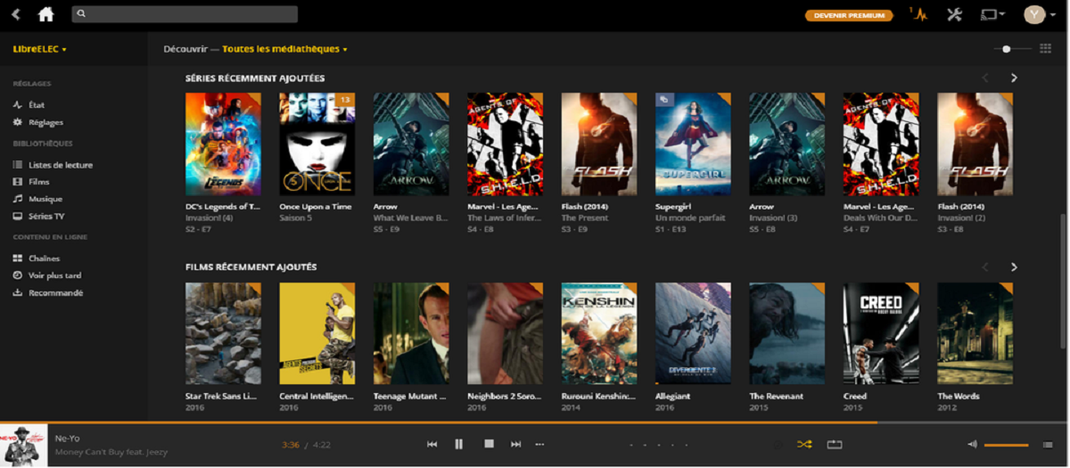
Task: Open the Voir plus tard link
Action: click(55, 275)
